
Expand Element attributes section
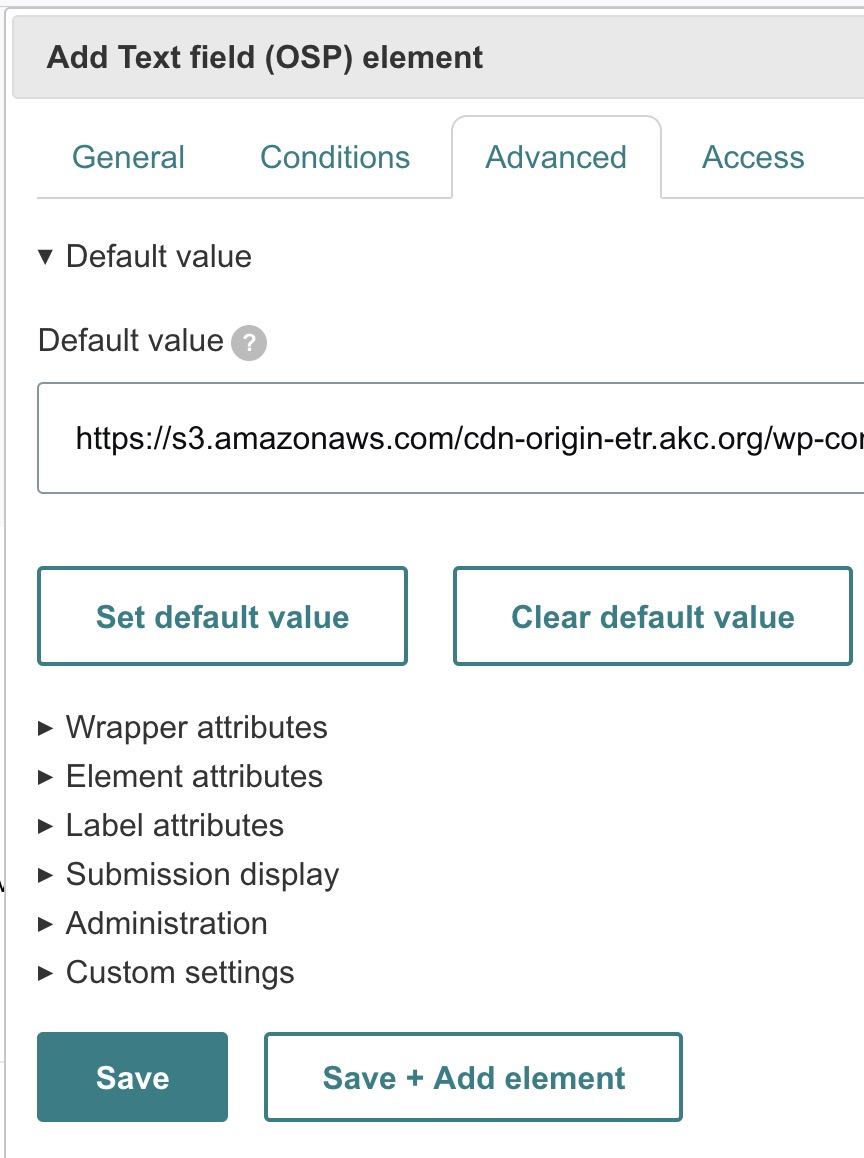[x=194, y=776]
